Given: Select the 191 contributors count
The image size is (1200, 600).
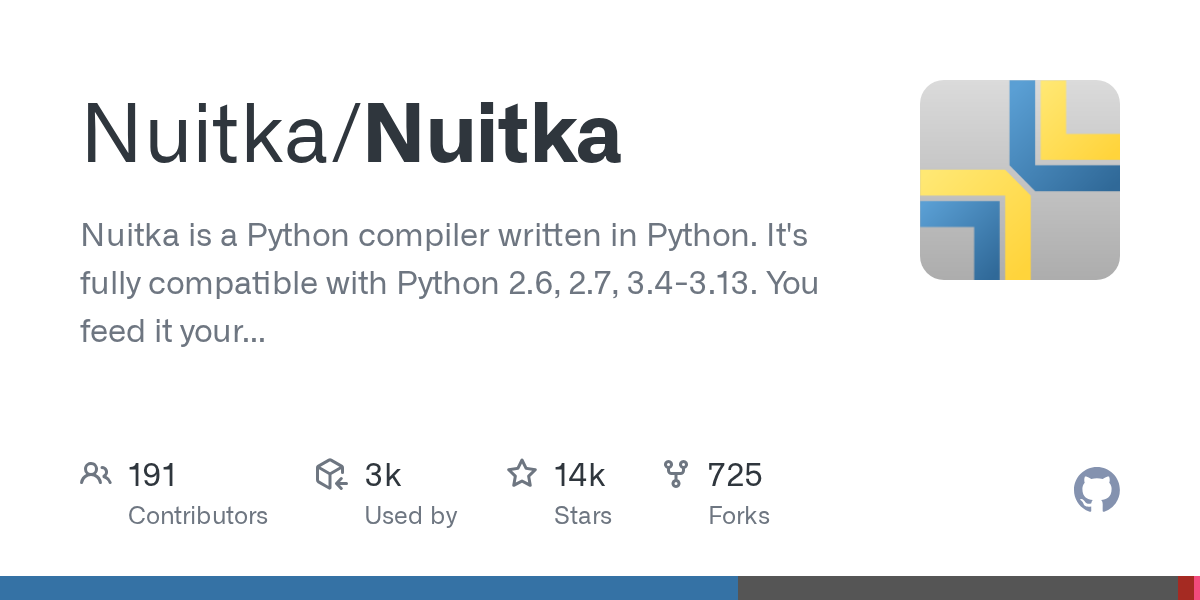Looking at the screenshot, I should pos(152,475).
